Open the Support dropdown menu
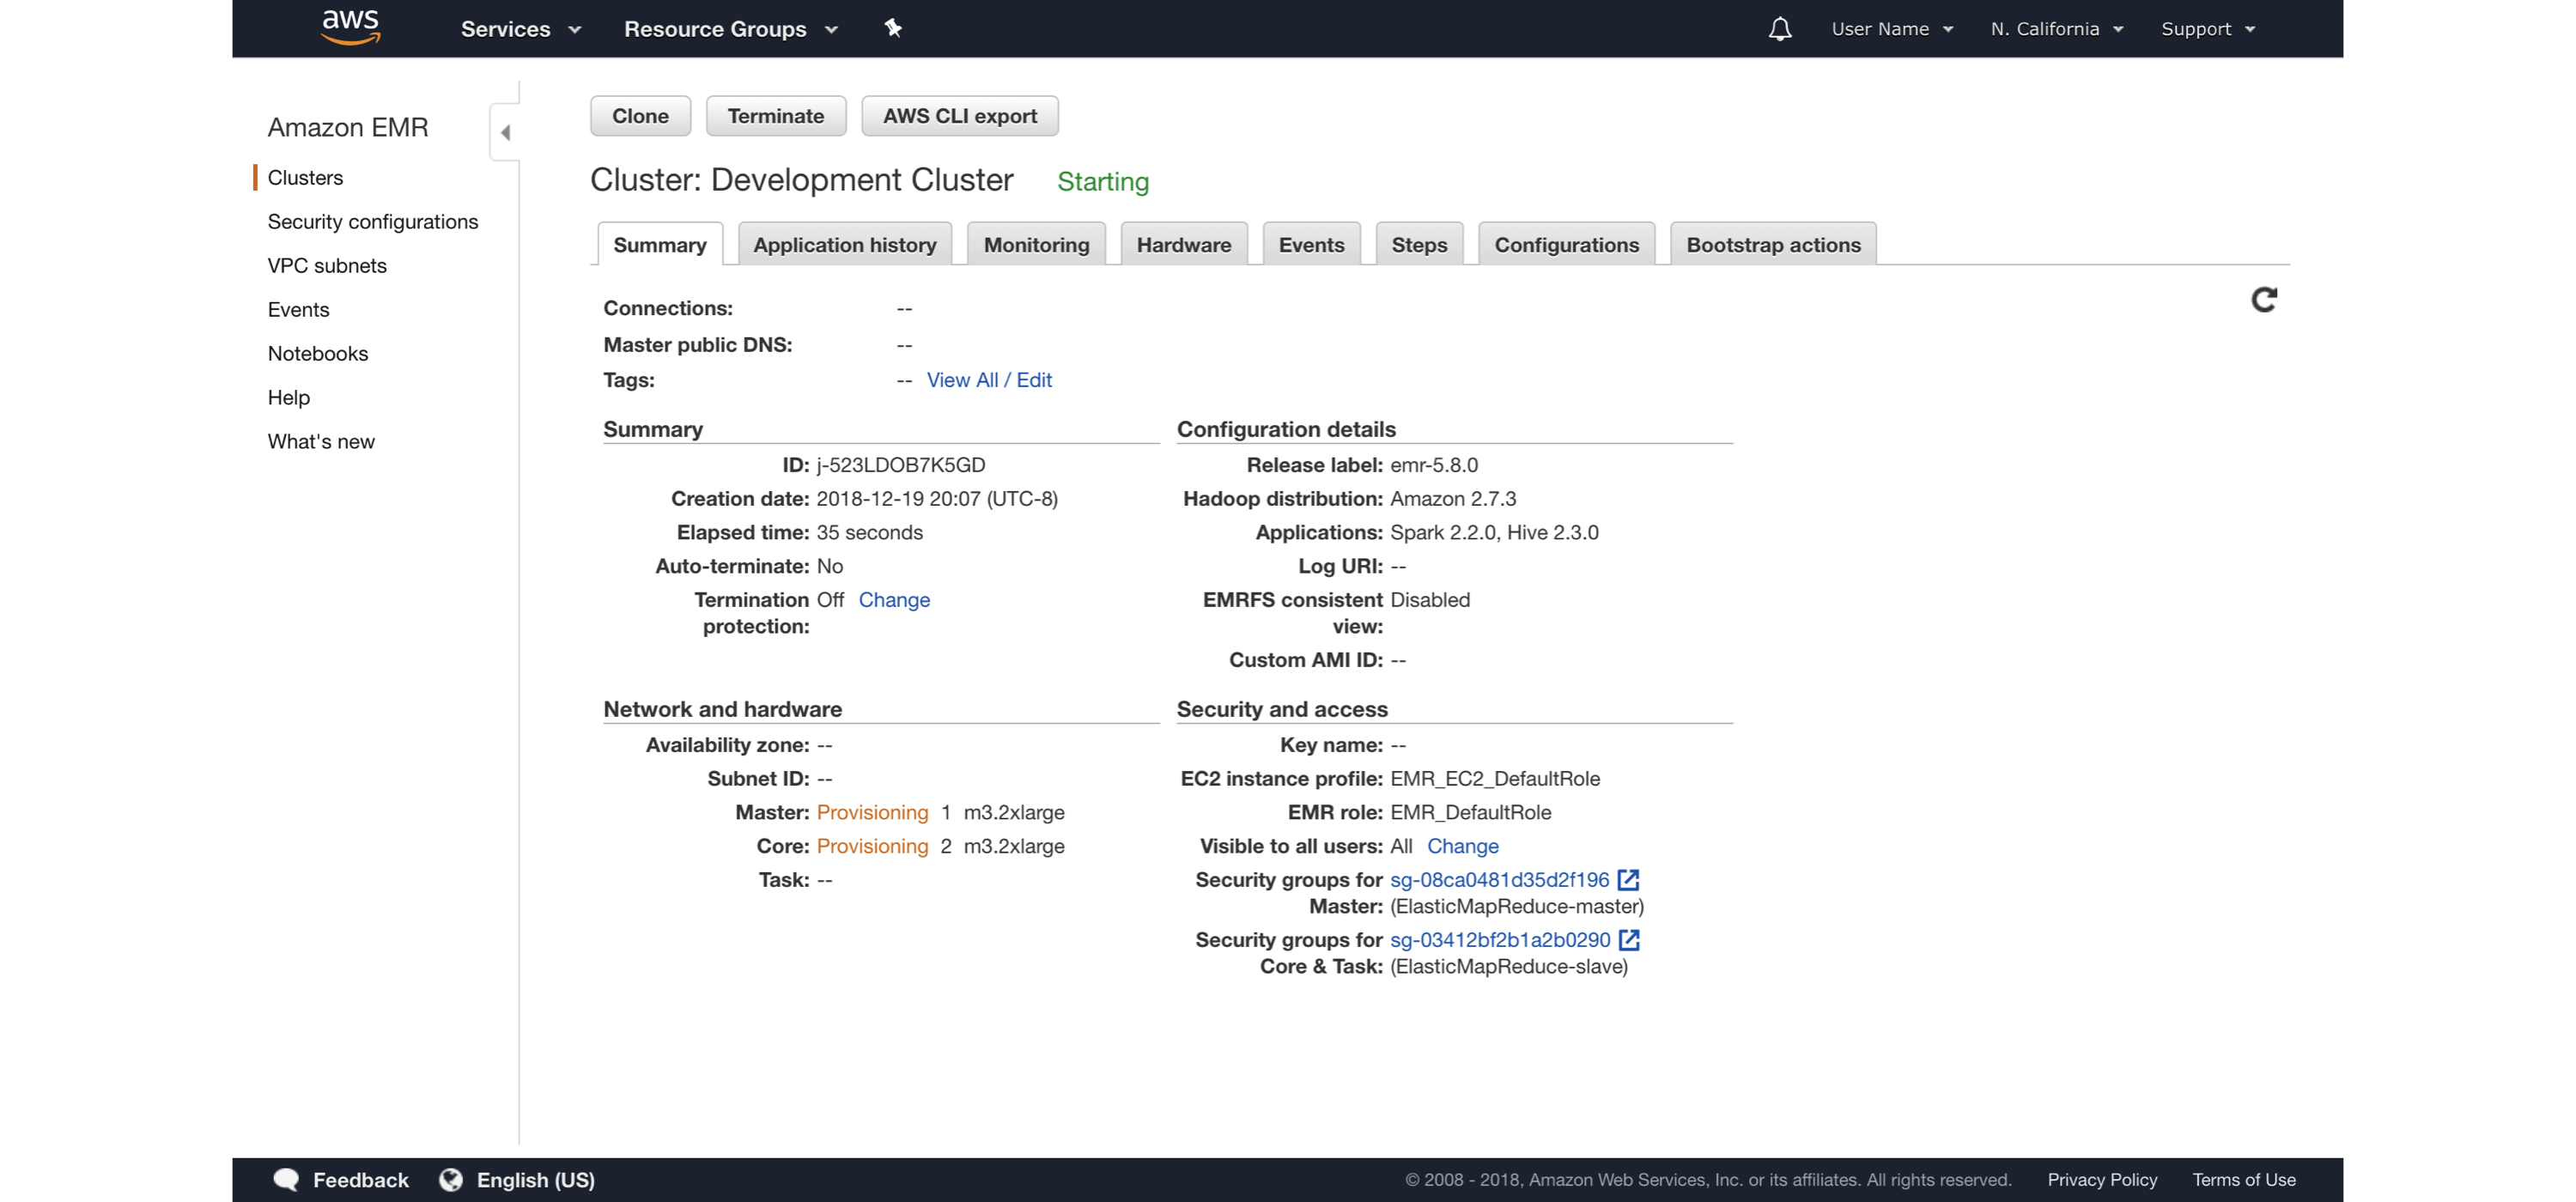This screenshot has width=2576, height=1202. coord(2208,29)
